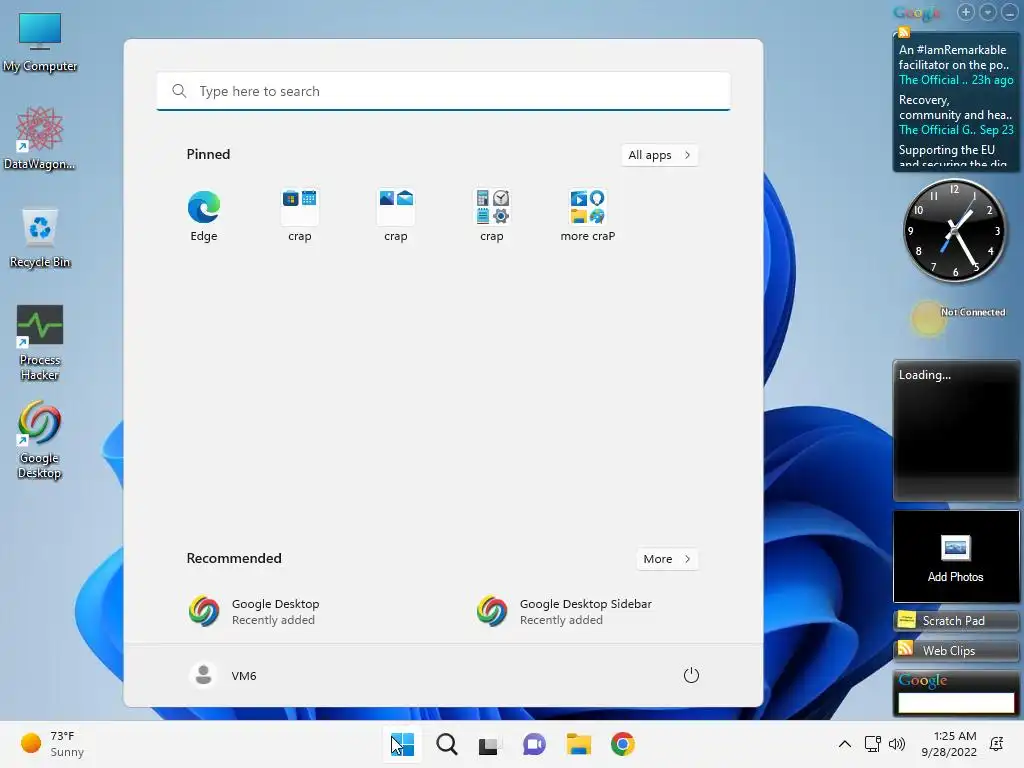Select Google Desktop desktop shortcut
Viewport: 1024px width, 768px height.
pos(40,440)
